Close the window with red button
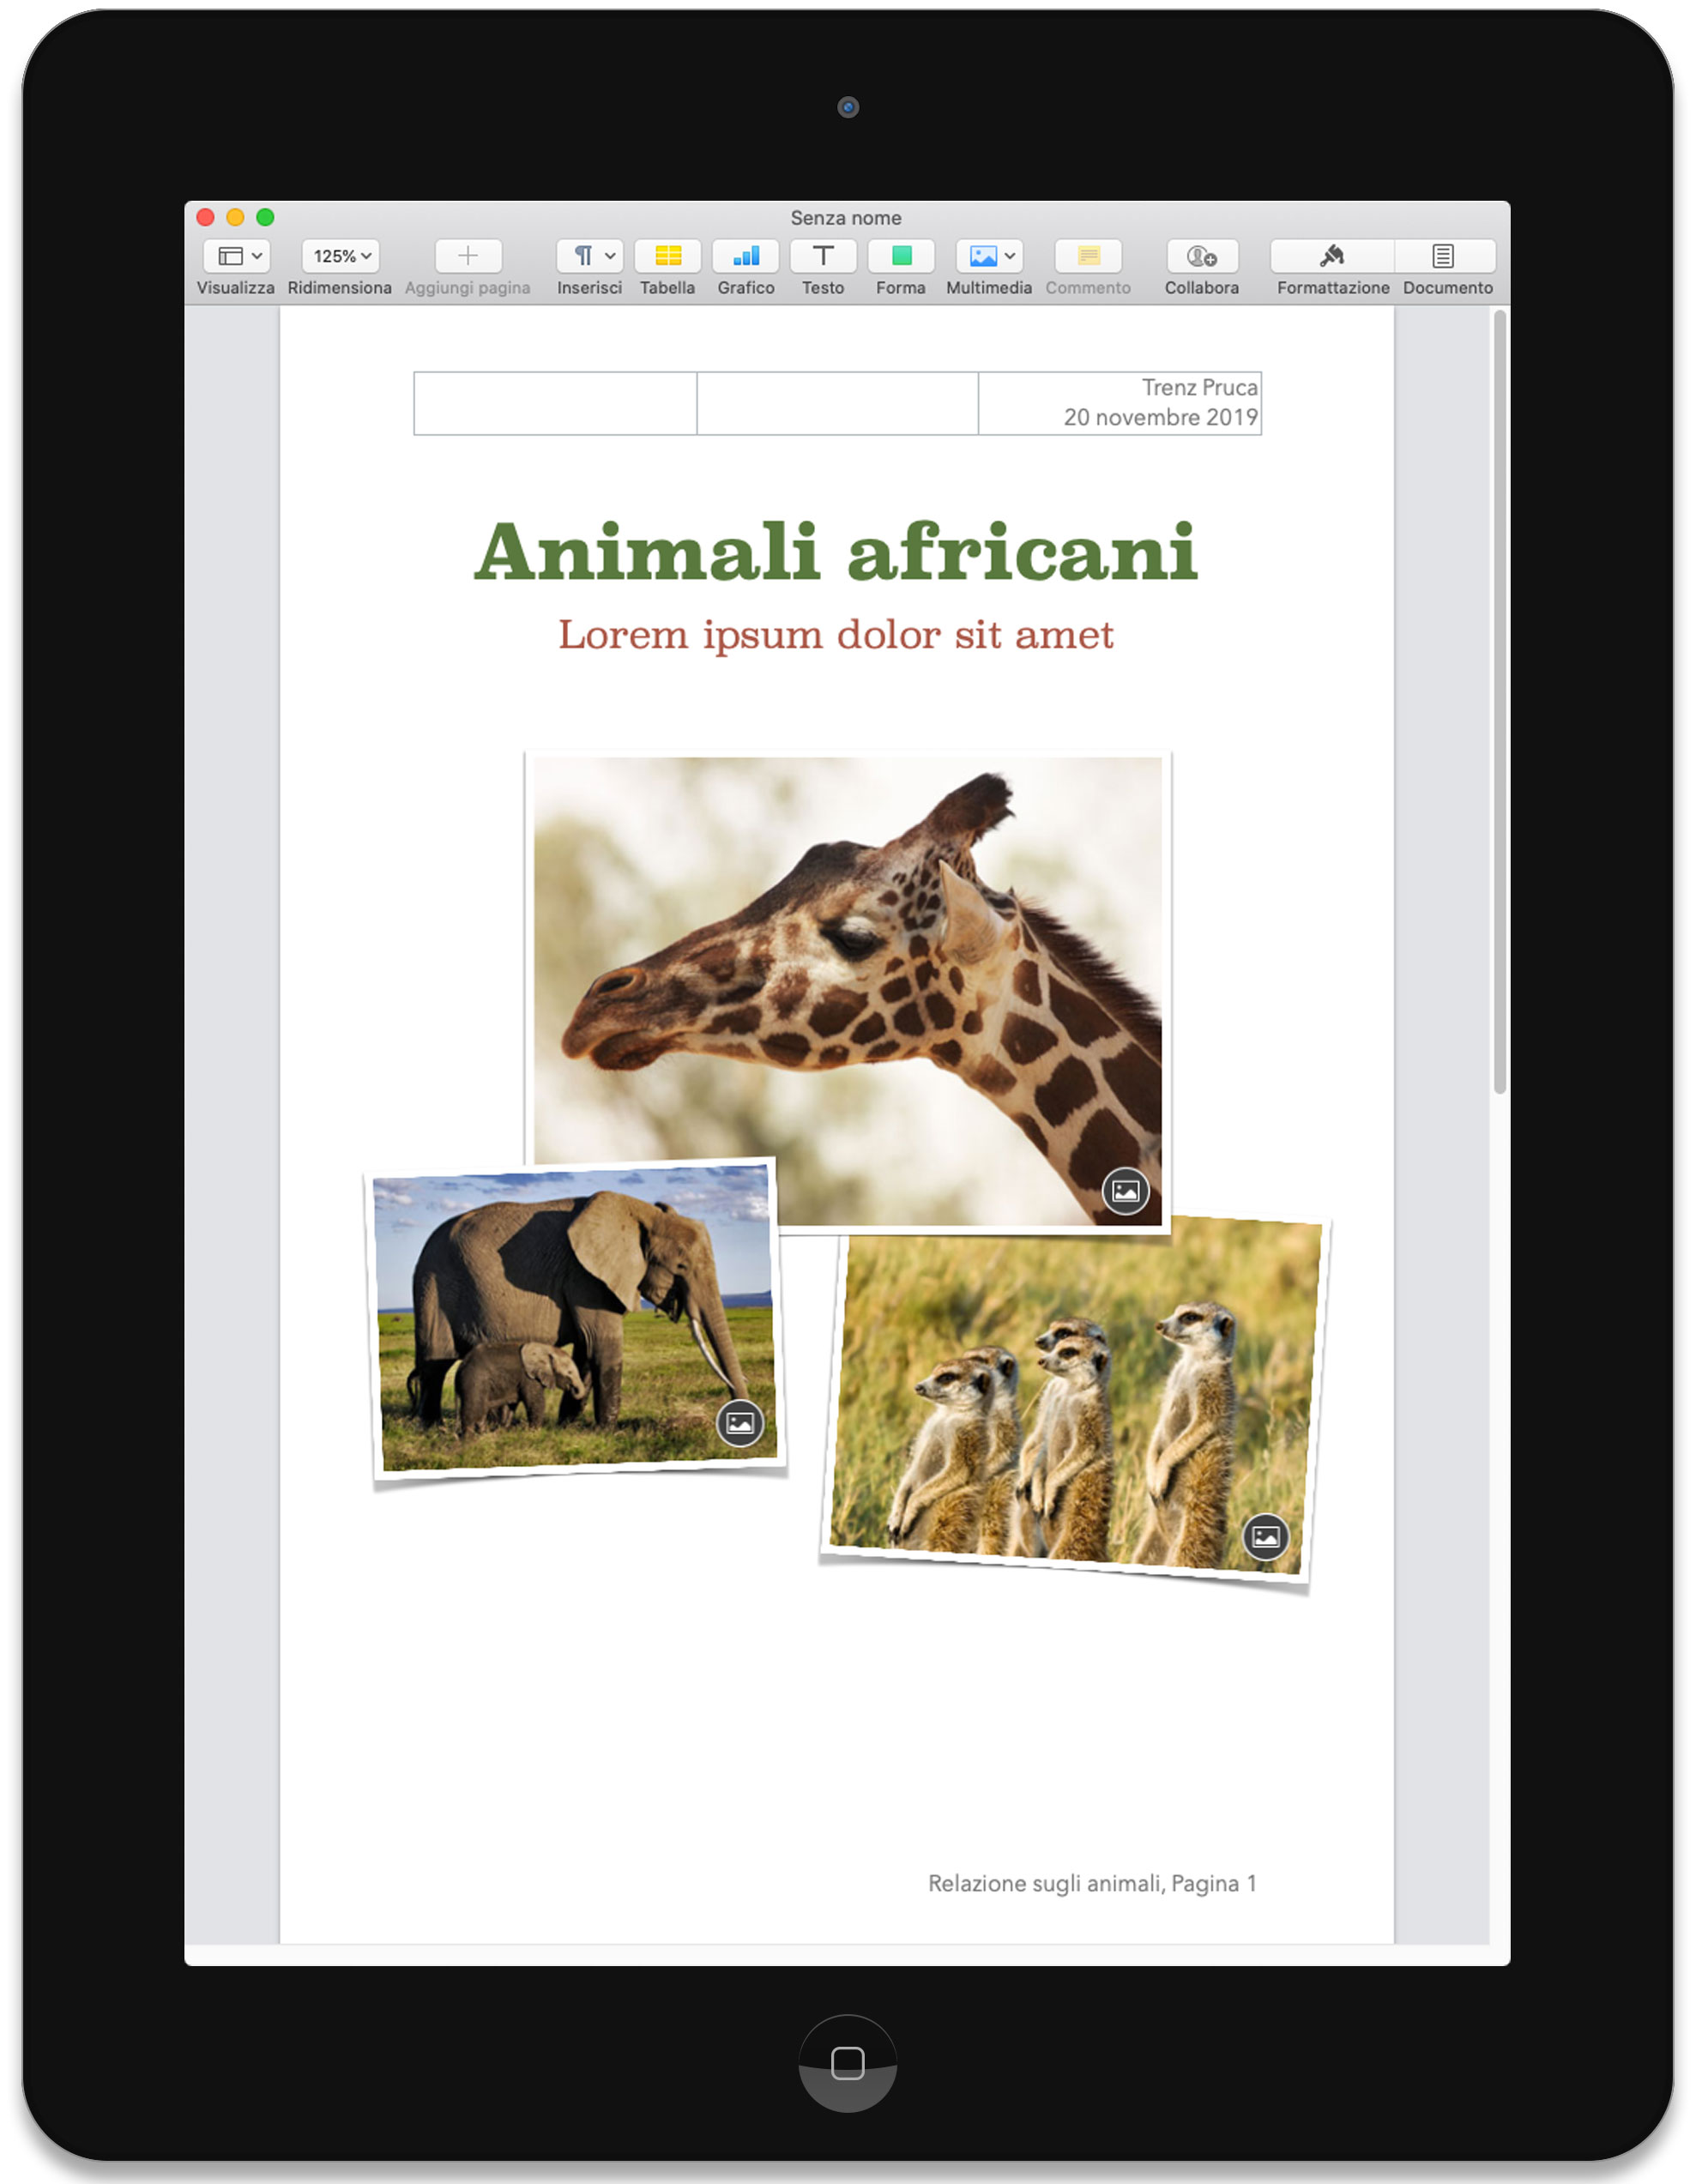This screenshot has height=2184, width=1696. pos(206,217)
